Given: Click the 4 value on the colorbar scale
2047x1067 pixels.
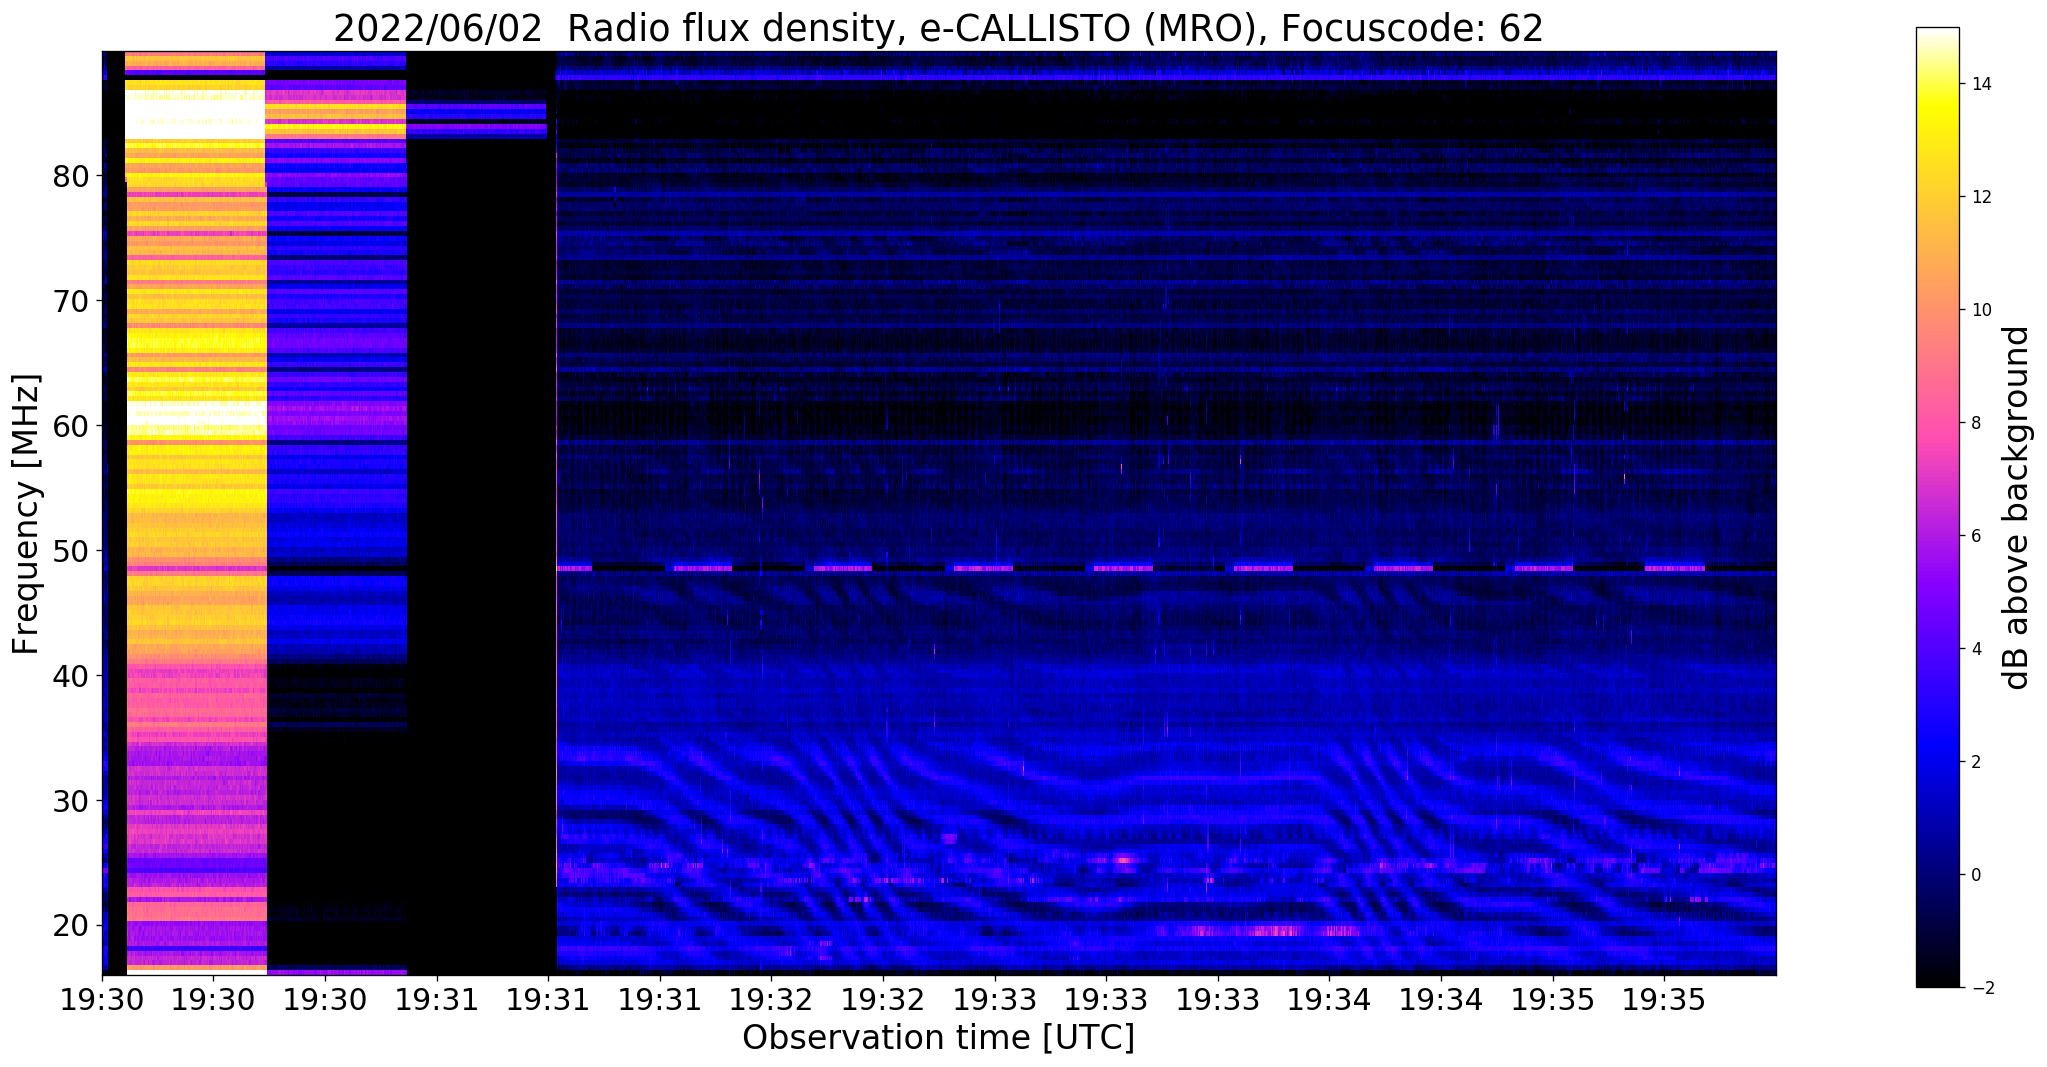Looking at the screenshot, I should (1975, 649).
